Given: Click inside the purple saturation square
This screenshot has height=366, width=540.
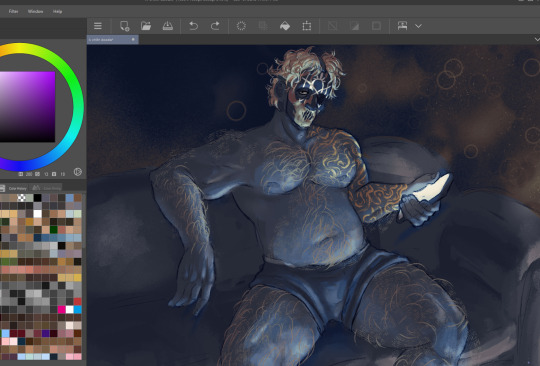Looking at the screenshot, I should (x=27, y=107).
